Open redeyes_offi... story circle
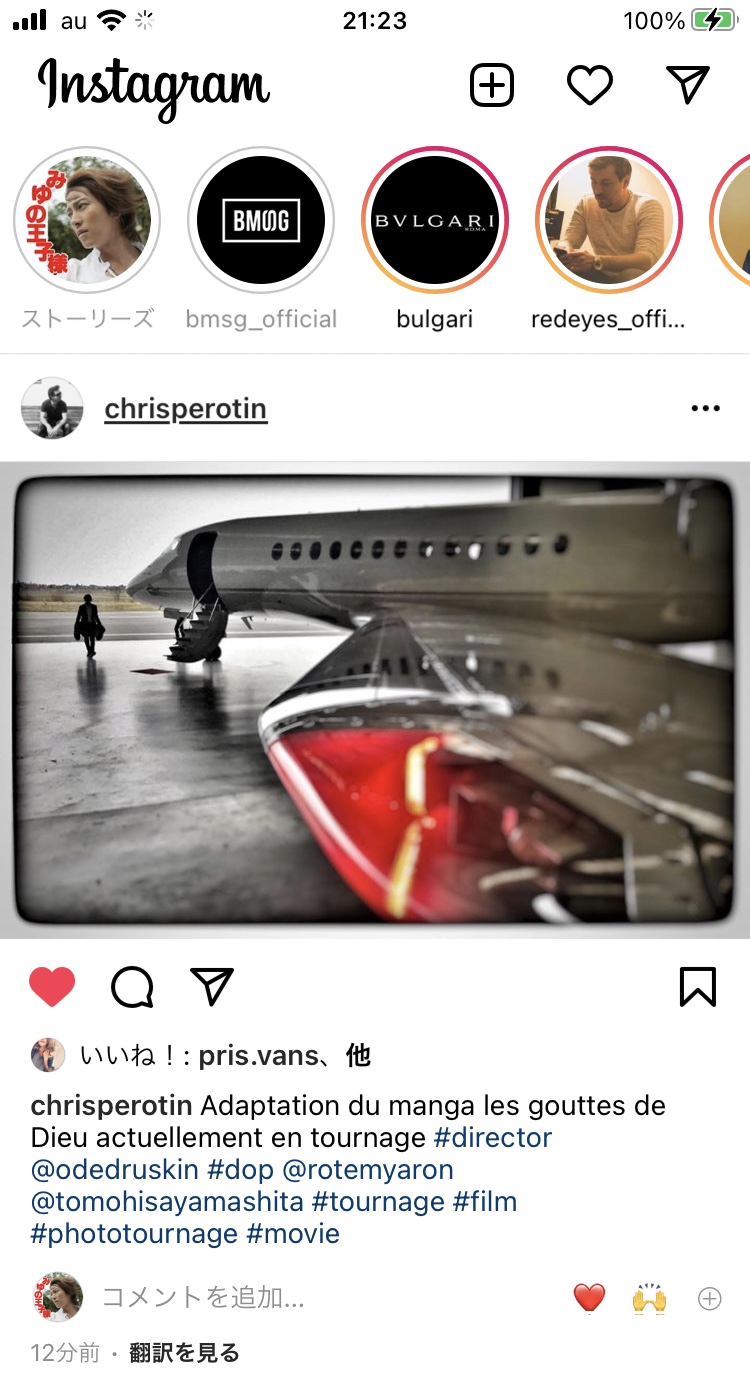Viewport: 750px width, 1381px height. click(609, 220)
